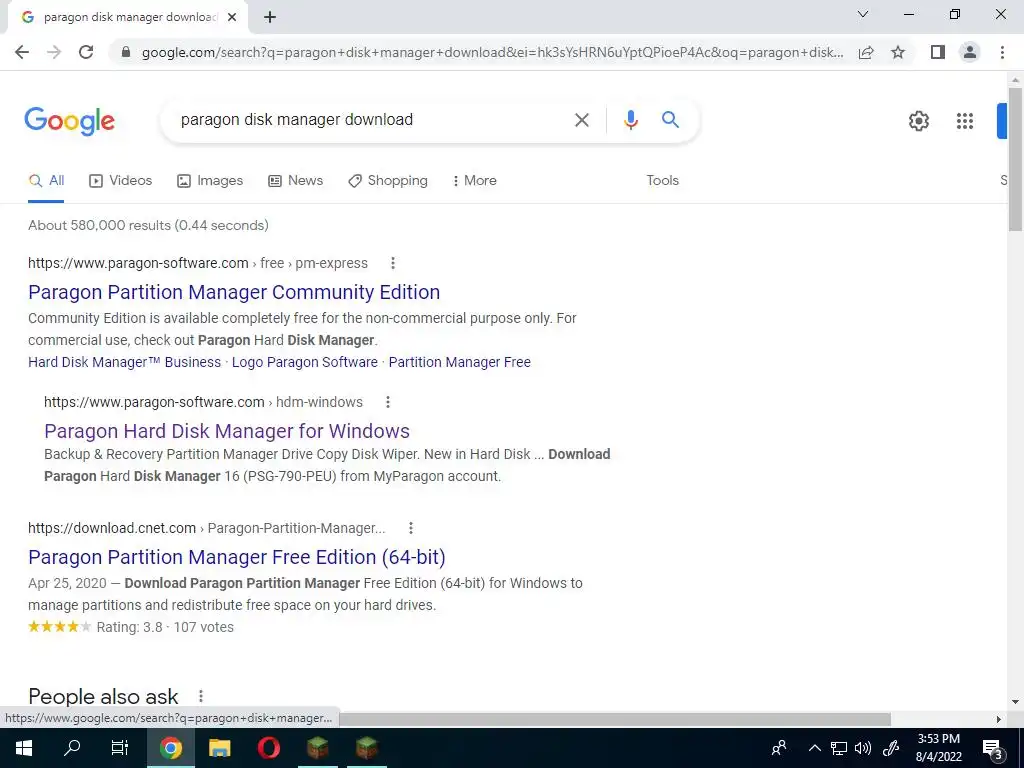Open the search Tools options

(662, 181)
